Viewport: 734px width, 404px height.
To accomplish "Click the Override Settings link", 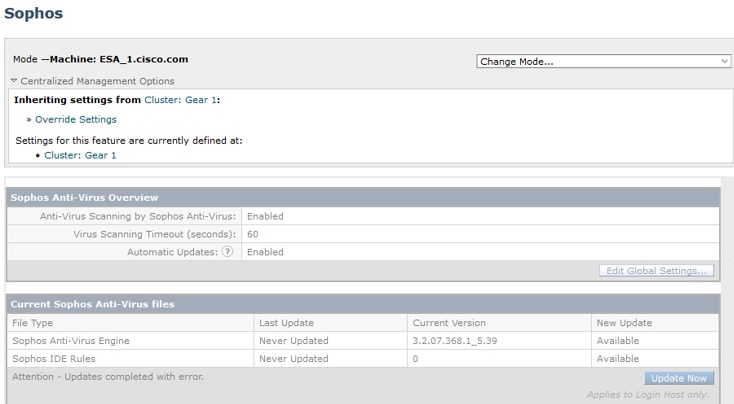I will point(76,119).
